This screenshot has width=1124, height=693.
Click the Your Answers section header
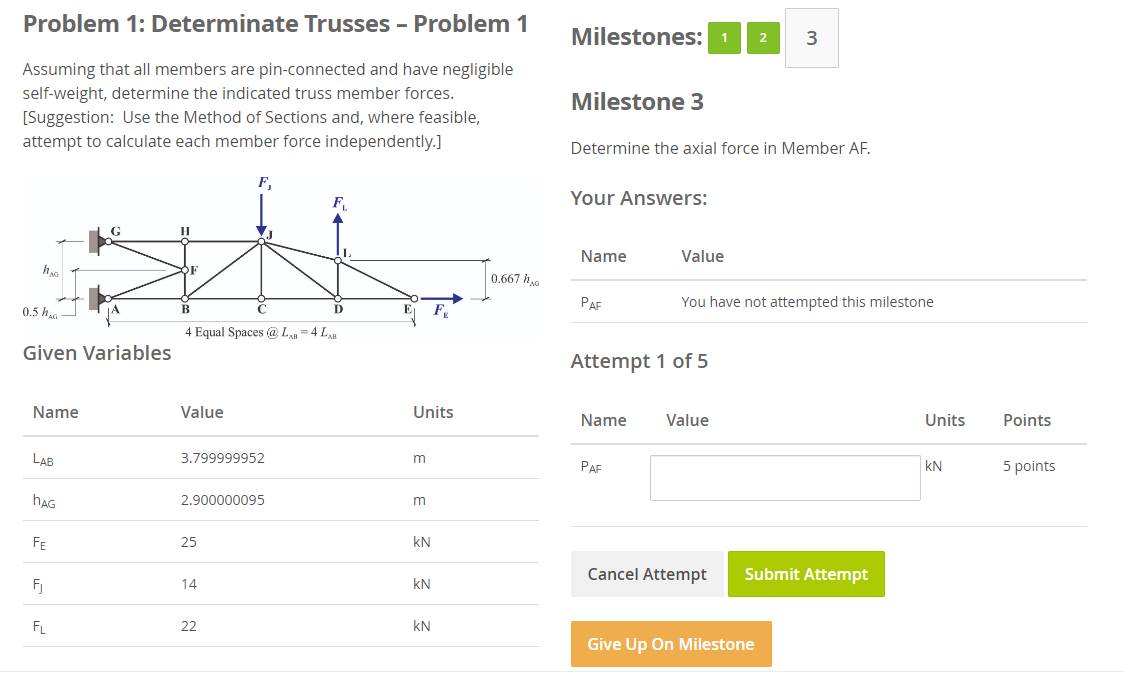[638, 197]
